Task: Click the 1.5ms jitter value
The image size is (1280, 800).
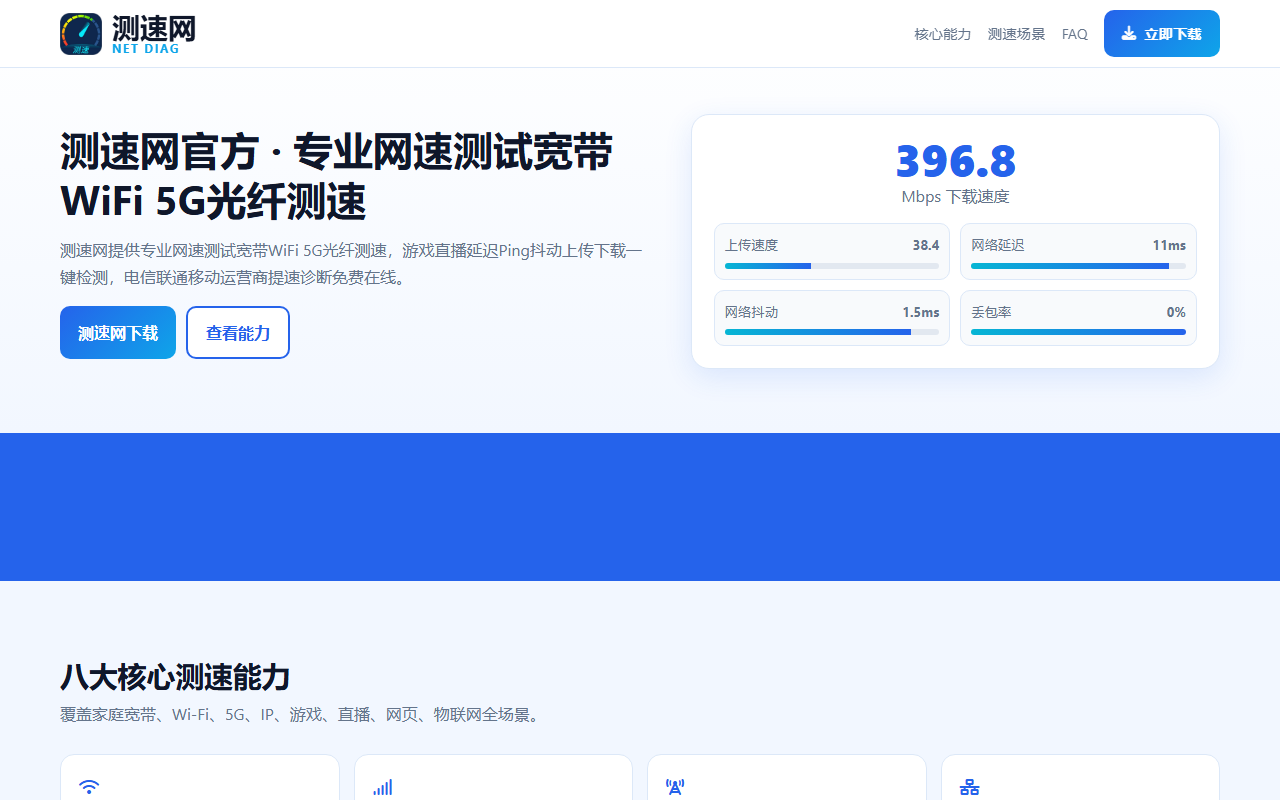Action: 921,312
